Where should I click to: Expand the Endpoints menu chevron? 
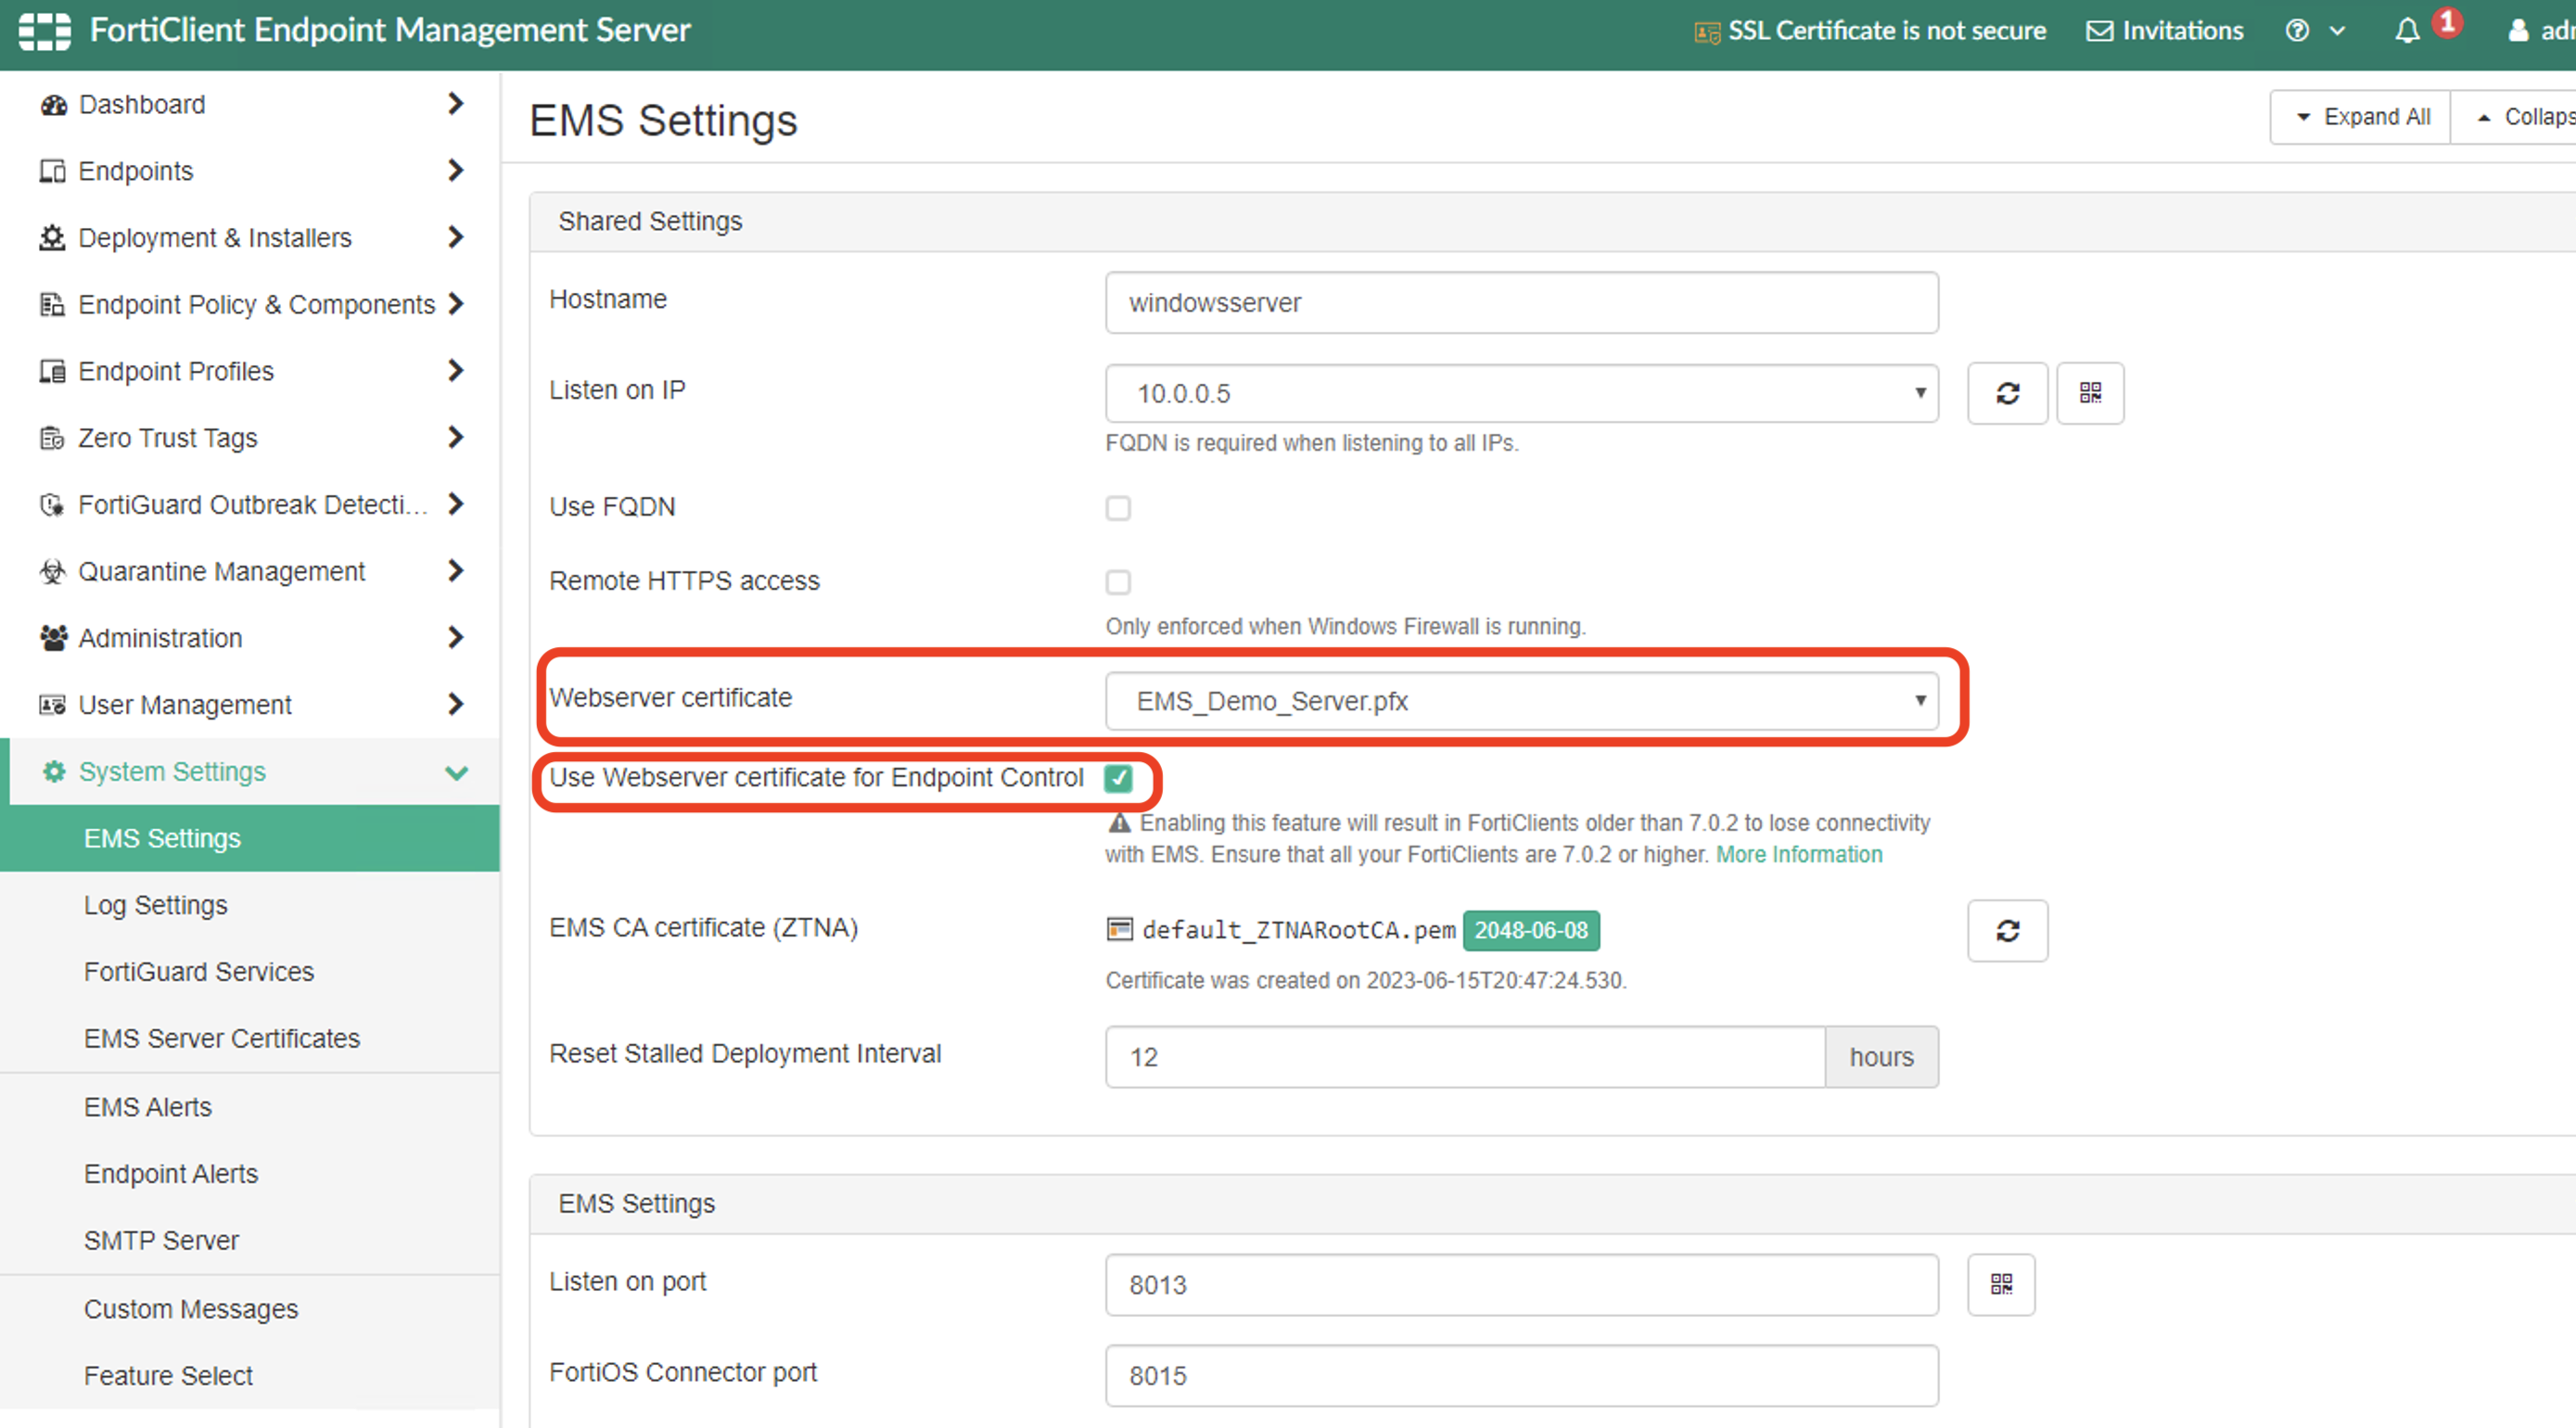point(455,171)
